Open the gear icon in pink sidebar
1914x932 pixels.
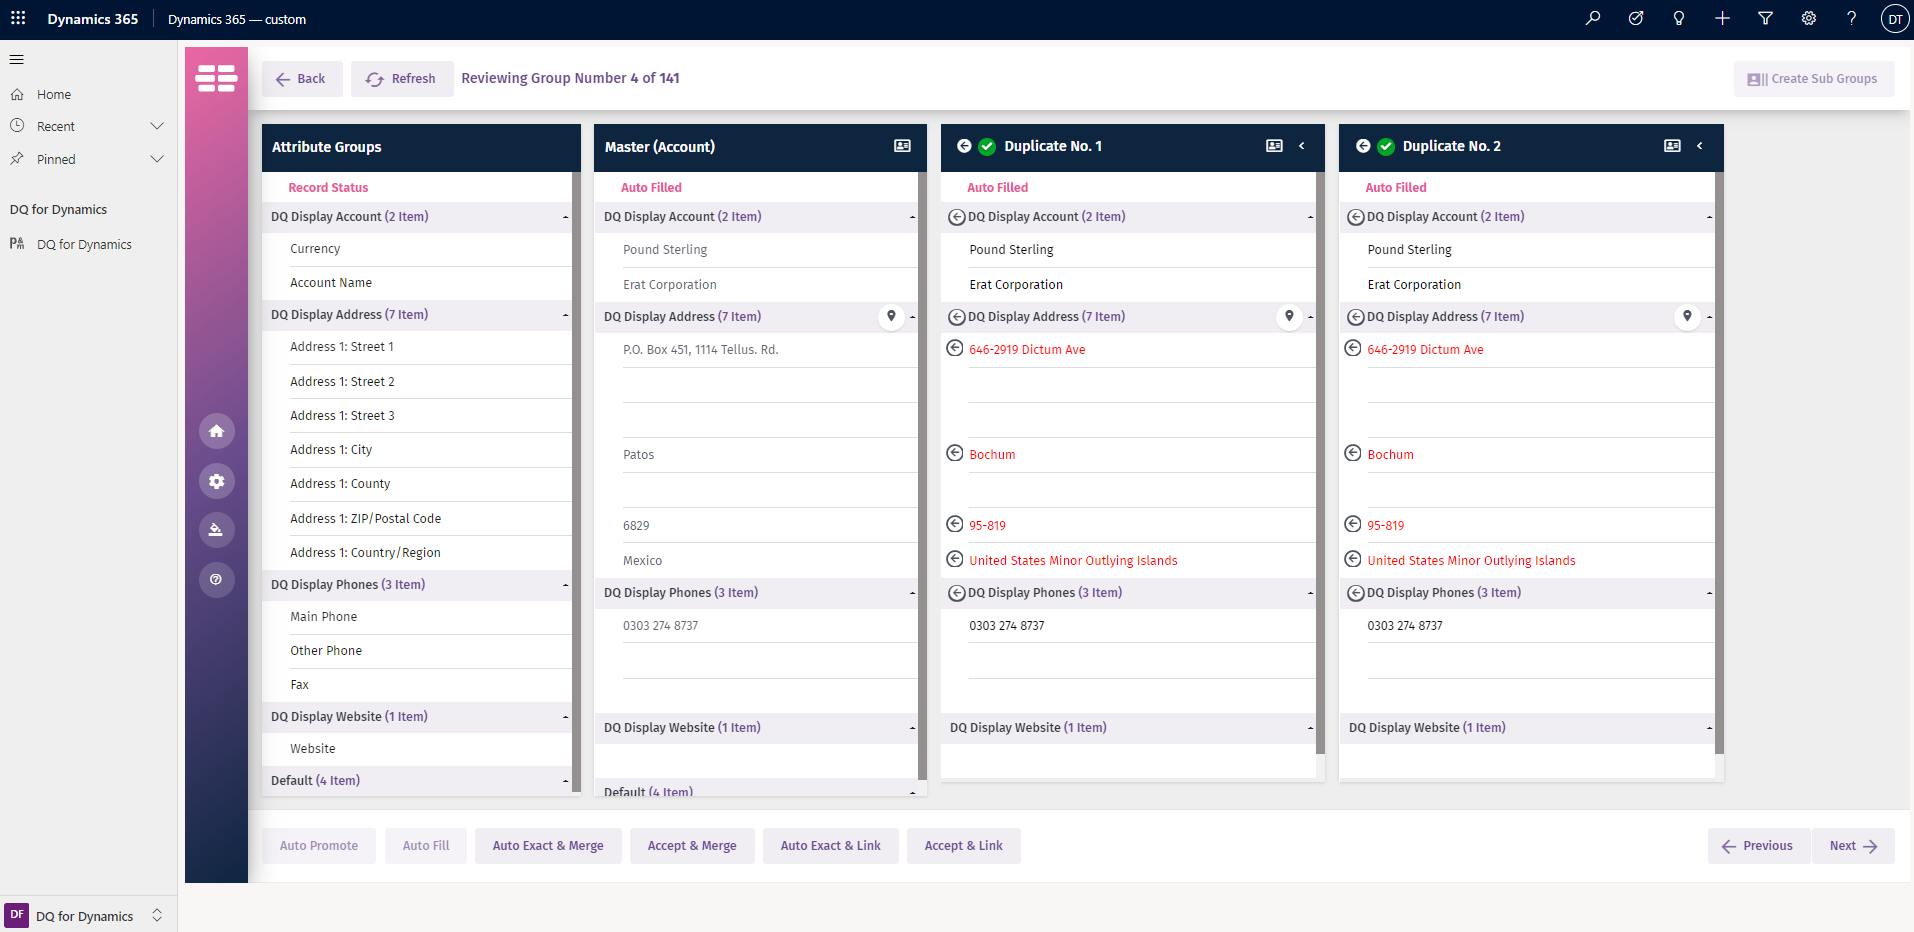pyautogui.click(x=216, y=481)
